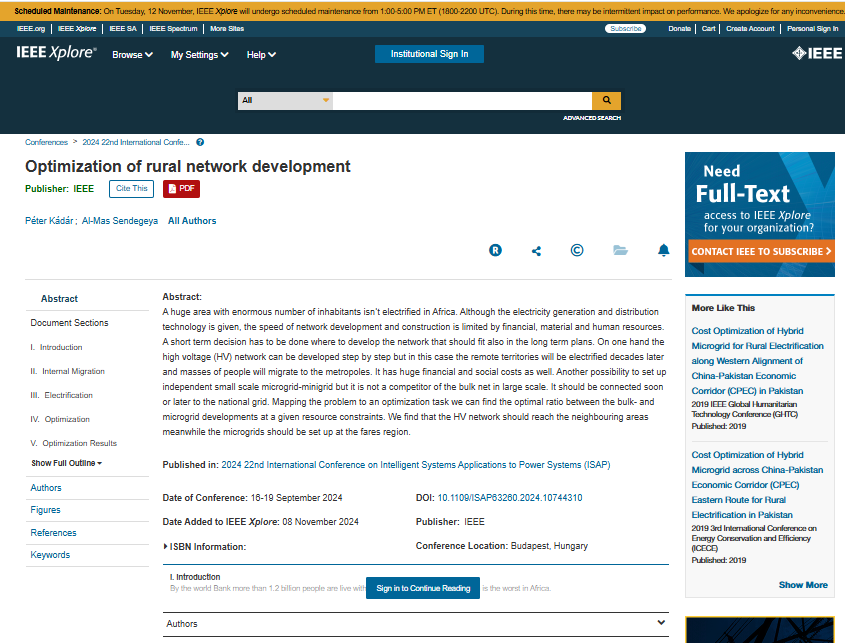The width and height of the screenshot is (845, 643).
Task: Click inside the main search text field
Action: pos(461,100)
